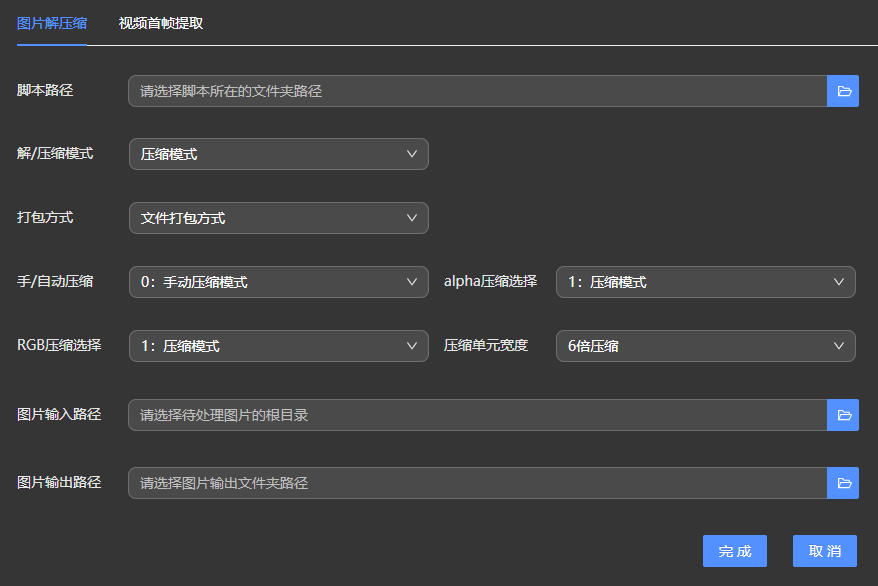Open the 视频首帧提取 tab

(x=161, y=23)
